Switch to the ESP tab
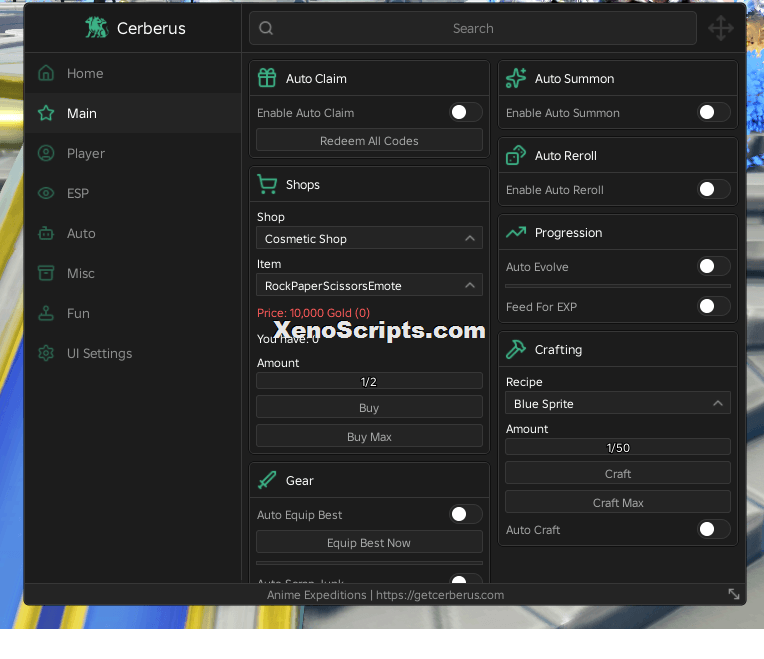 (133, 193)
